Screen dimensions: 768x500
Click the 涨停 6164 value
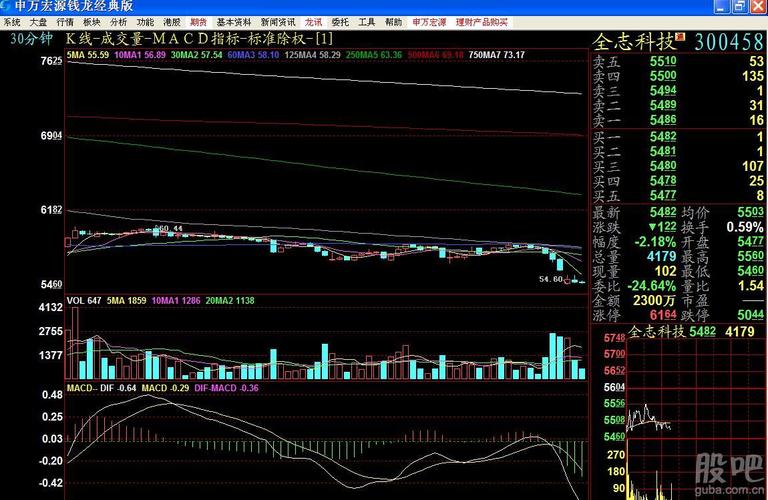tap(663, 315)
